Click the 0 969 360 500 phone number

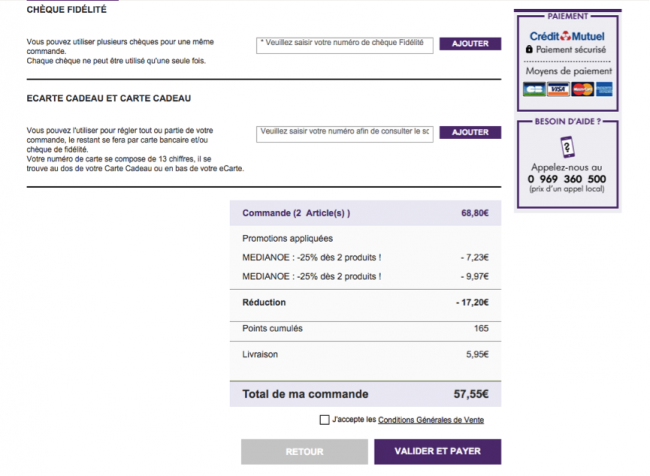(567, 179)
